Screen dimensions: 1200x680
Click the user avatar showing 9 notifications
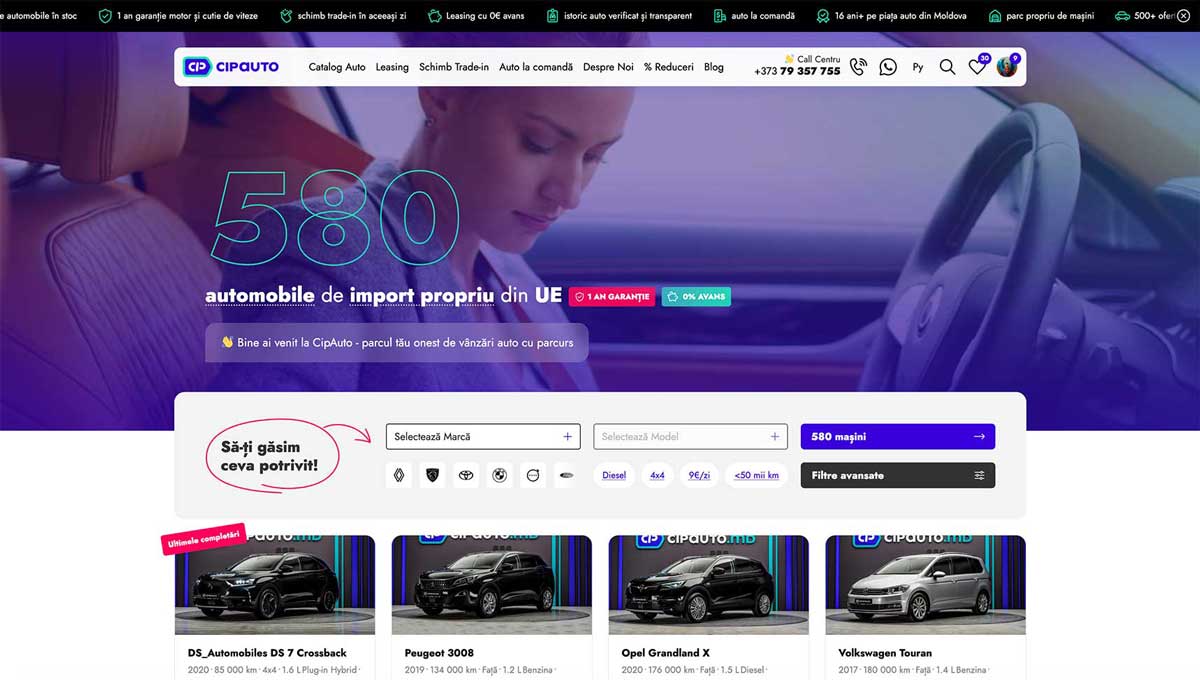click(1007, 66)
